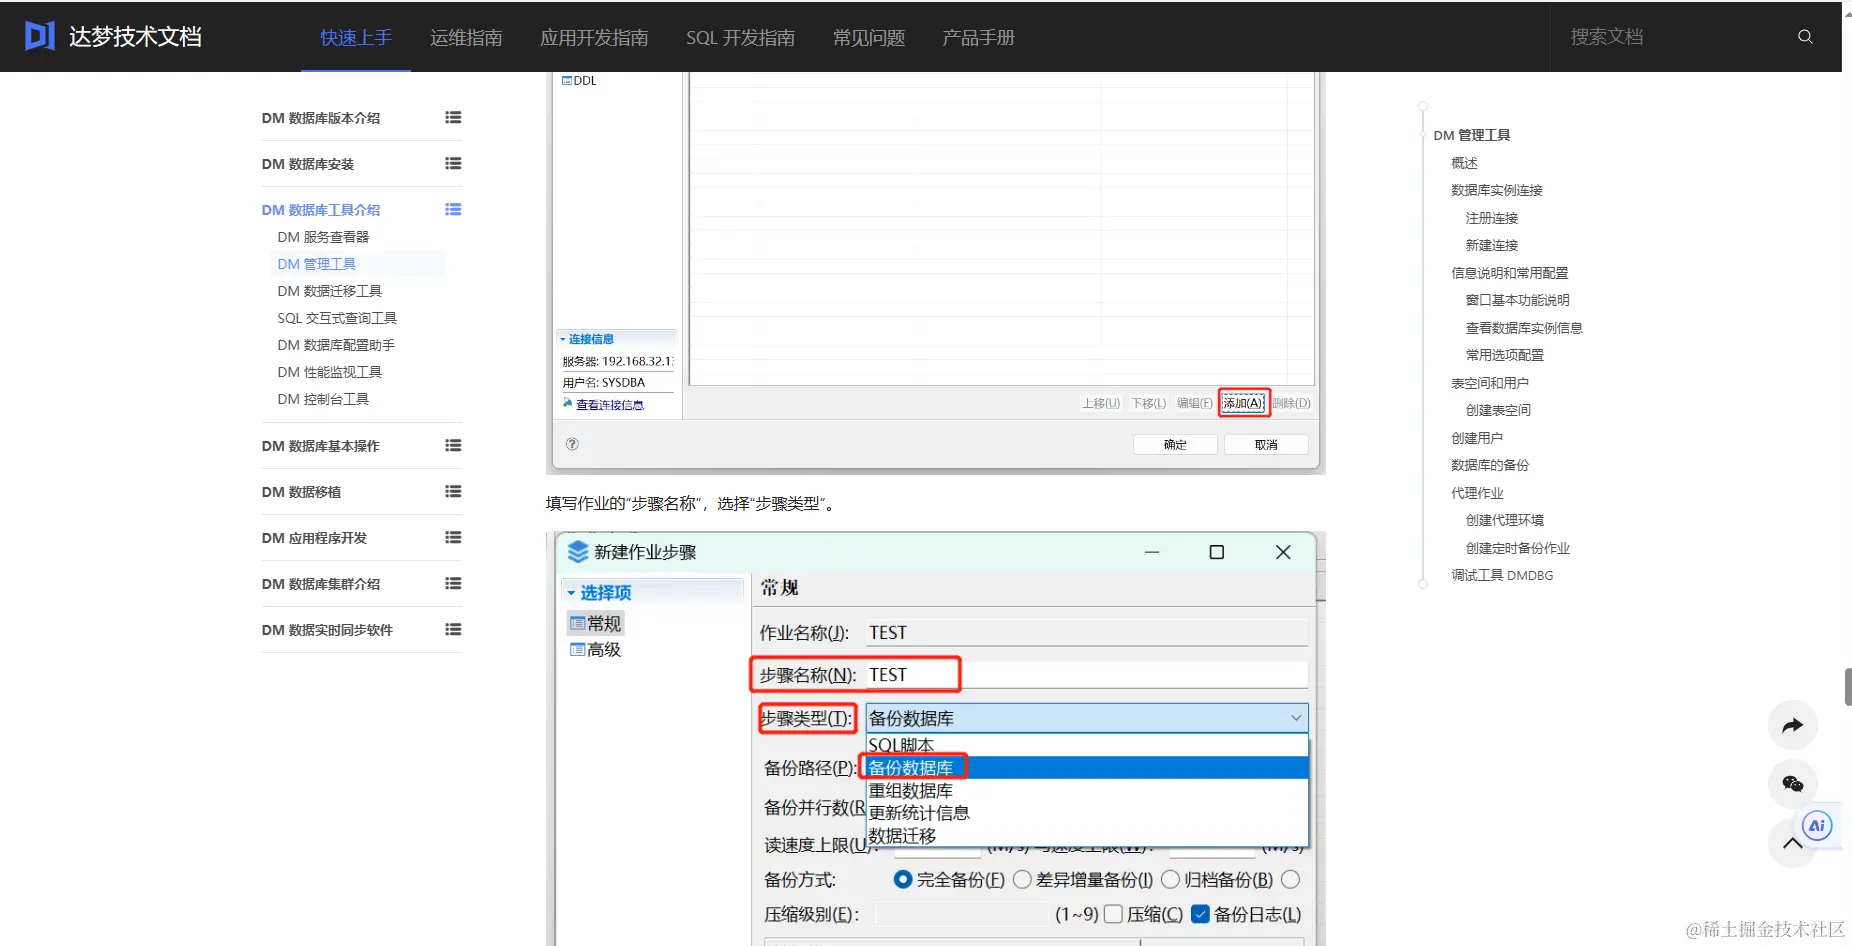
Task: Click the 确定 button
Action: [x=1175, y=444]
